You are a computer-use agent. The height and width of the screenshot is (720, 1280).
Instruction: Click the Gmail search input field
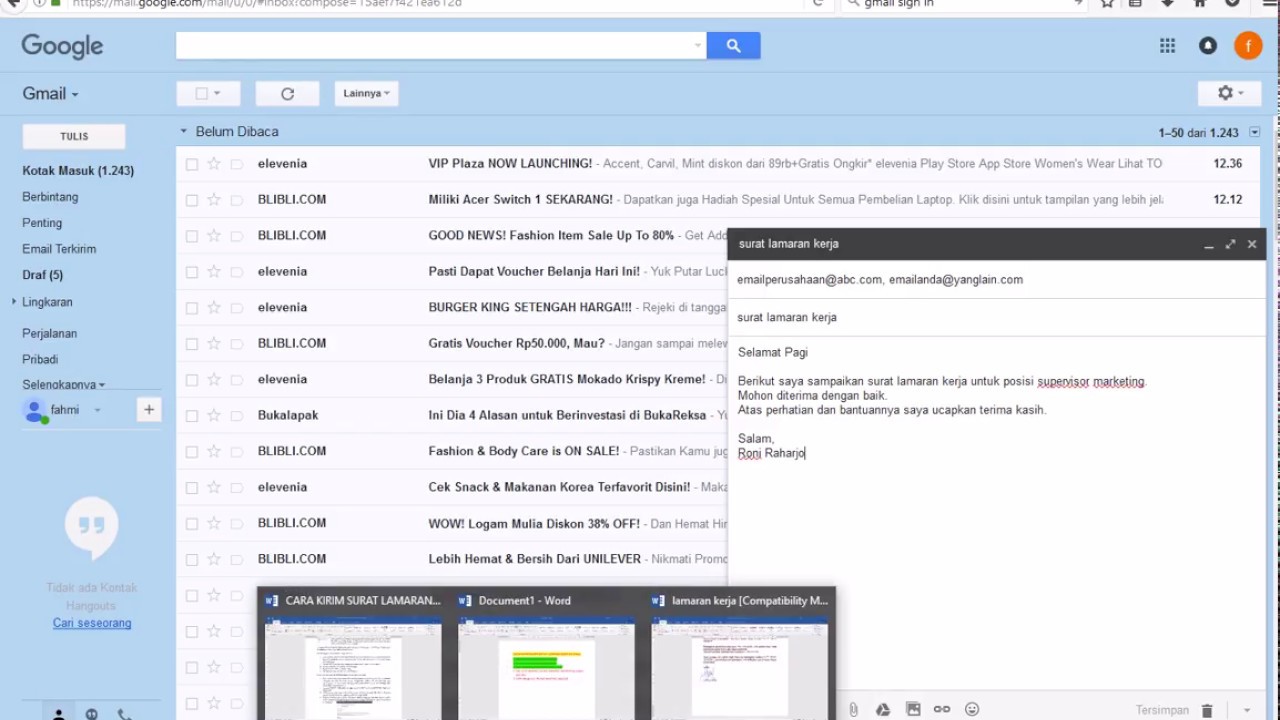[x=433, y=45]
